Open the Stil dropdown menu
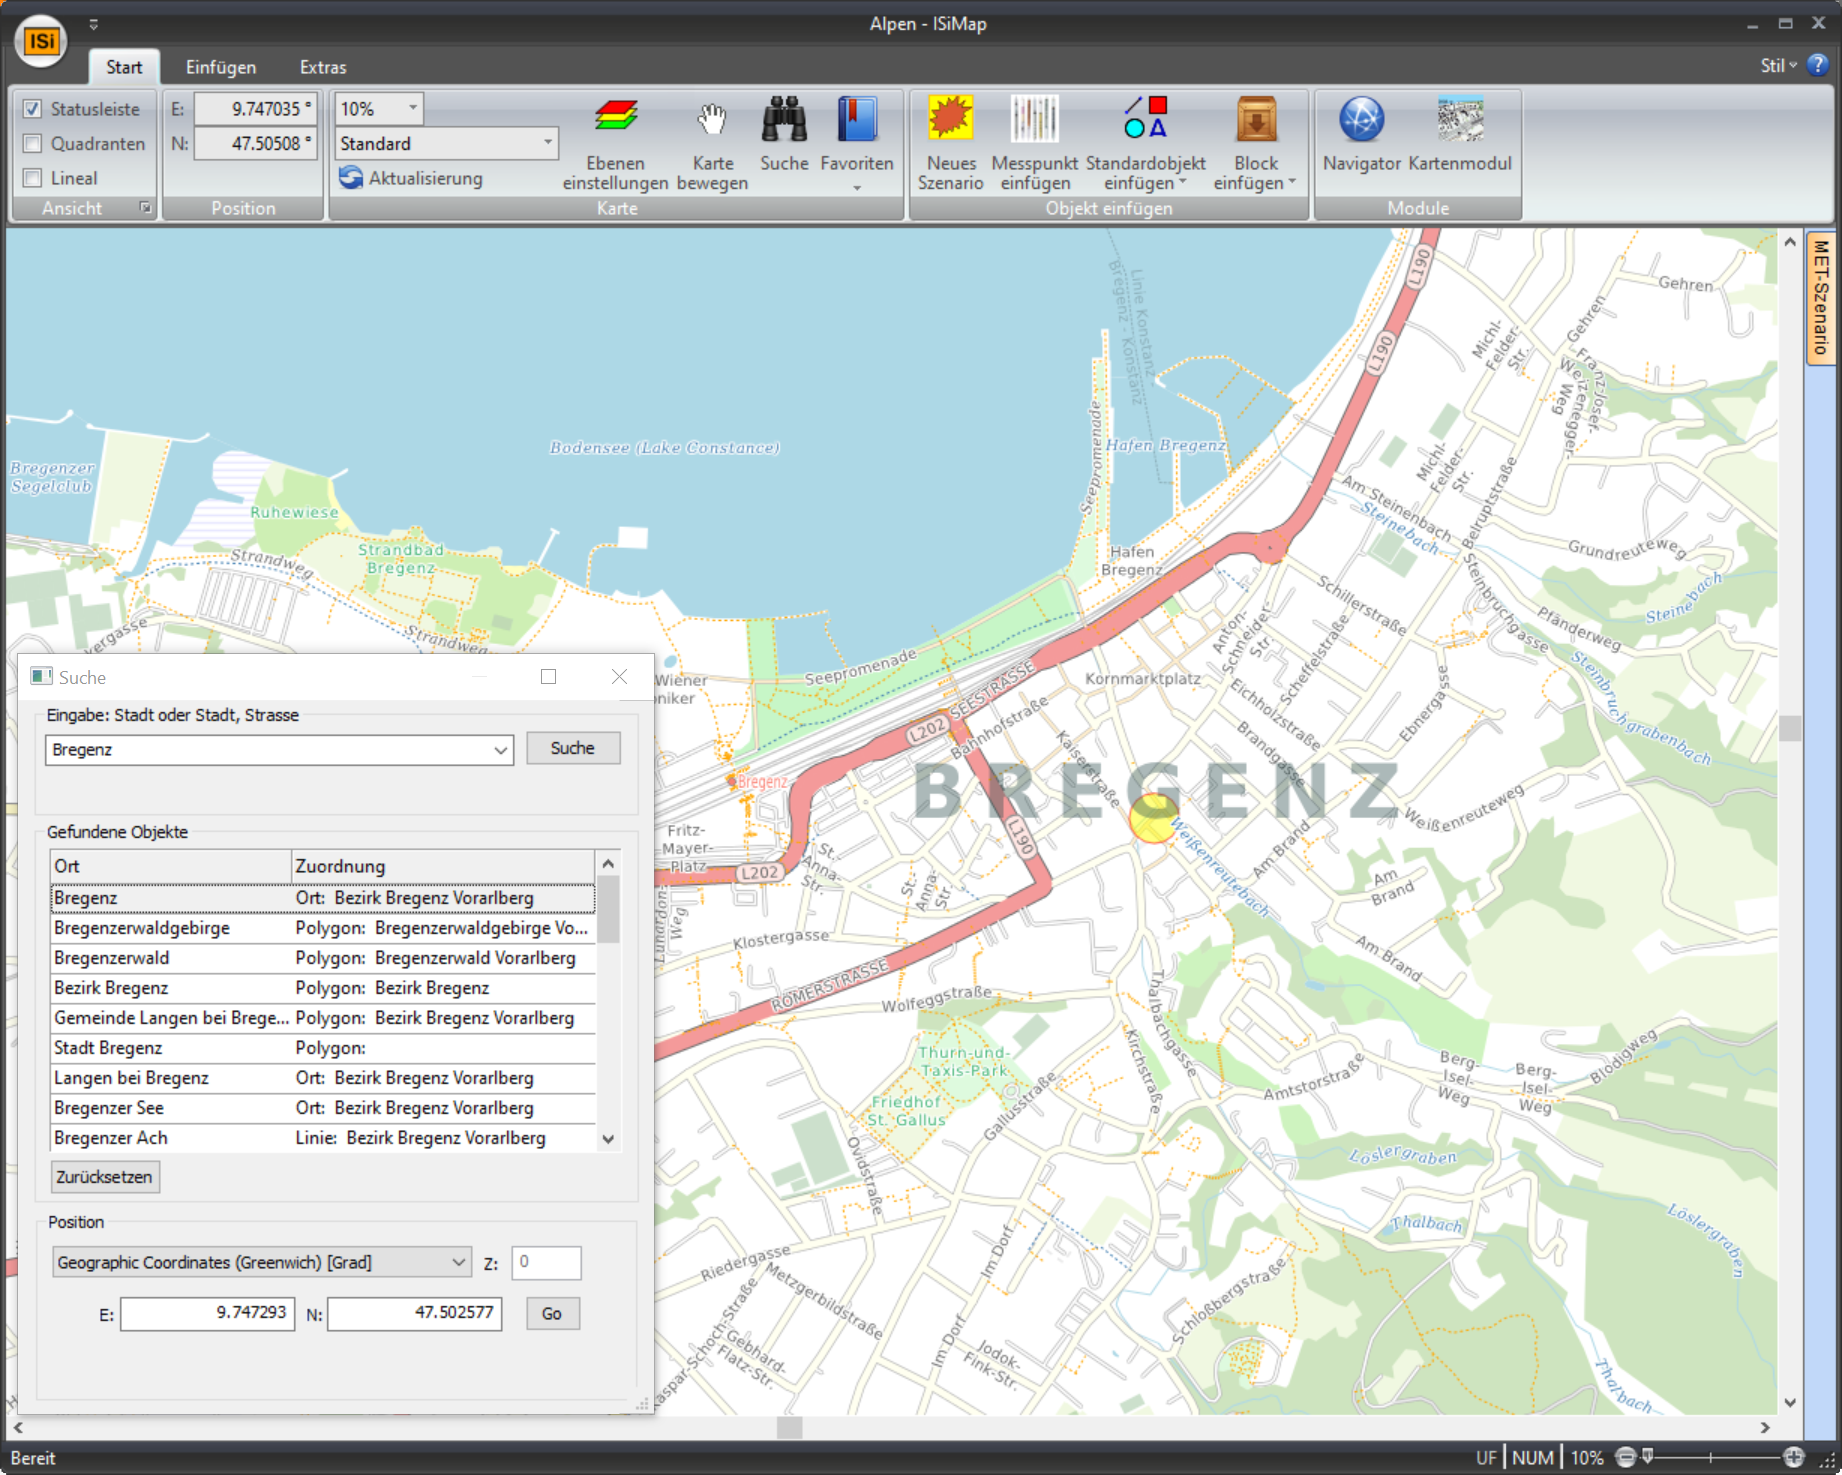 click(x=1778, y=65)
